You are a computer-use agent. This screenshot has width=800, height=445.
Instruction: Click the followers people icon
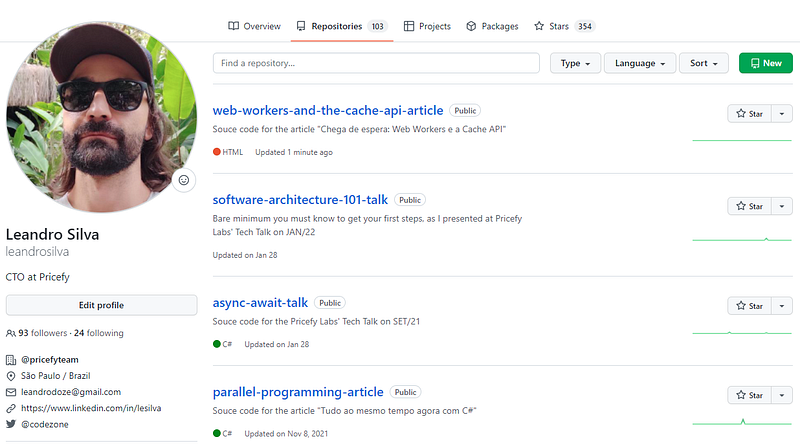coord(11,333)
